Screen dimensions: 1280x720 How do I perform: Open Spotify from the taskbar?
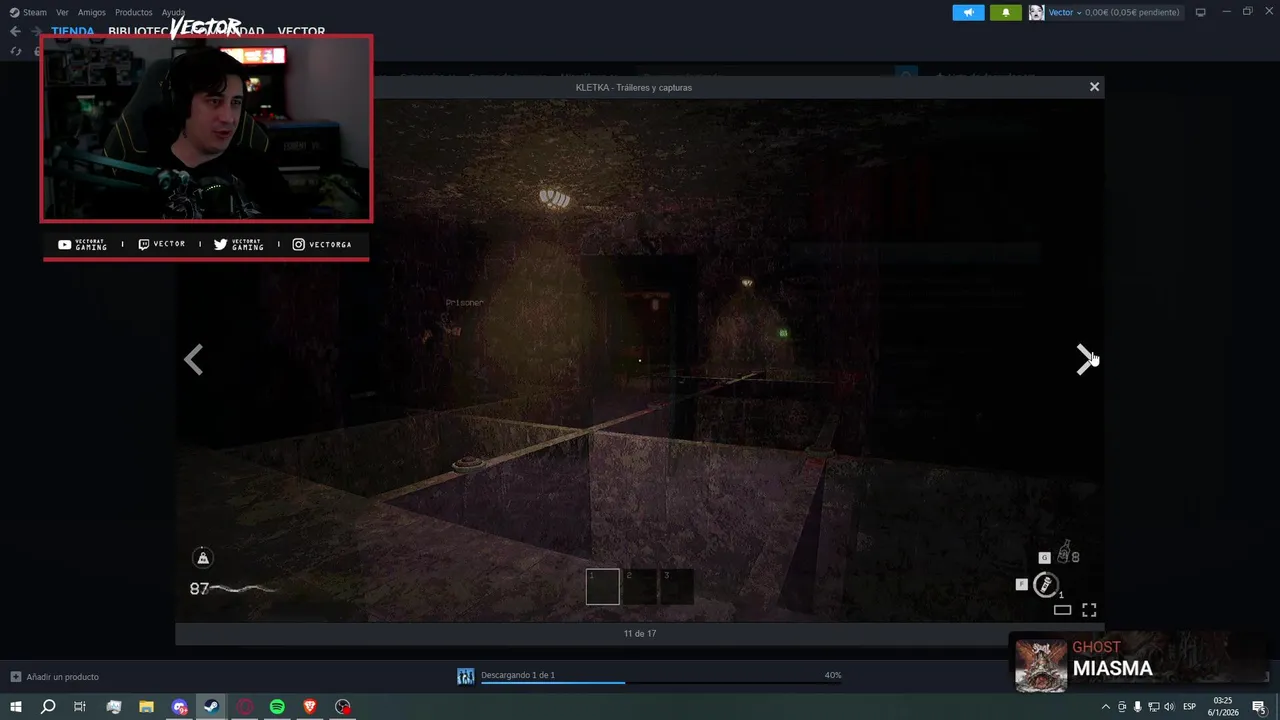(x=277, y=707)
